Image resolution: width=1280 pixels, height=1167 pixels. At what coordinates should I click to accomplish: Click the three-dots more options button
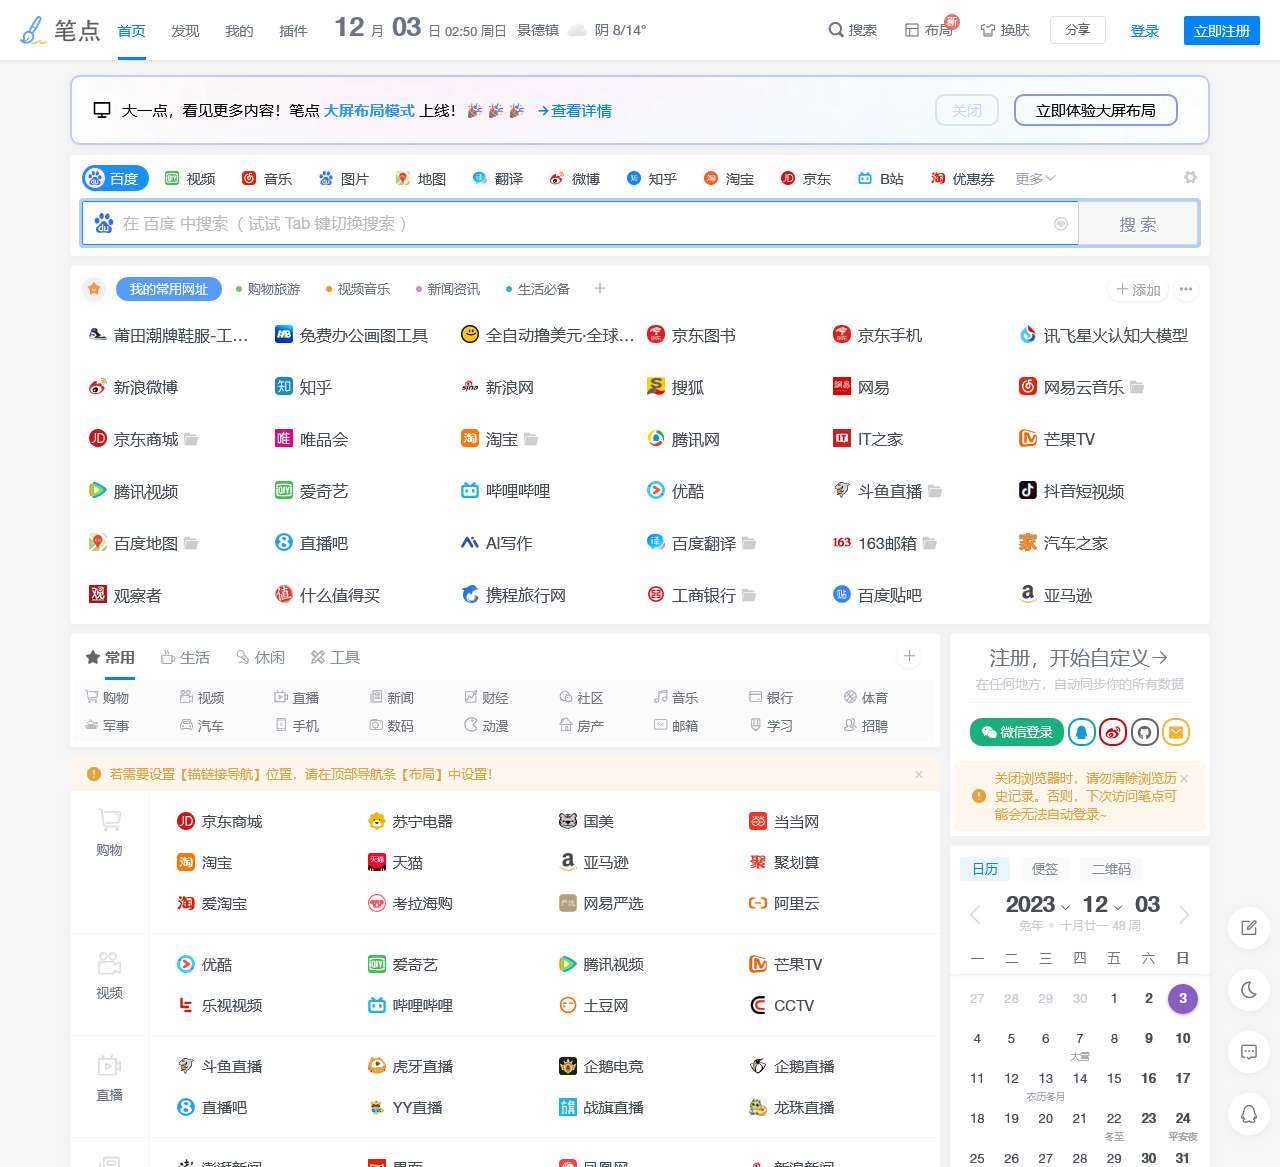(1186, 289)
